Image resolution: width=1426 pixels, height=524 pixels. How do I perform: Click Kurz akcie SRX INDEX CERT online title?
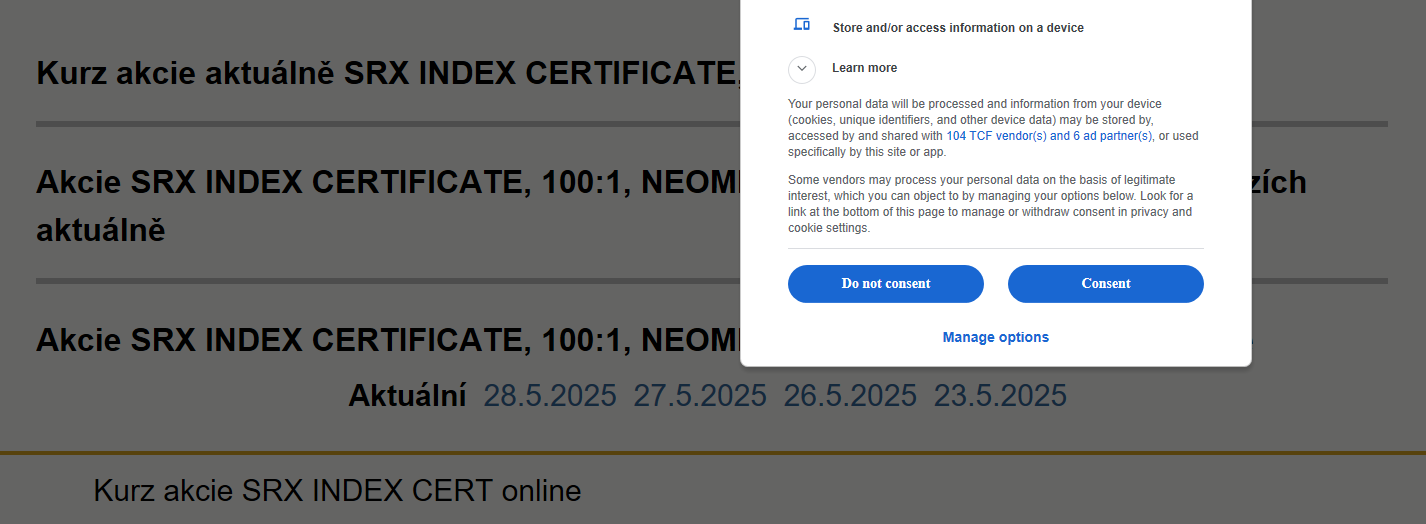click(x=337, y=491)
